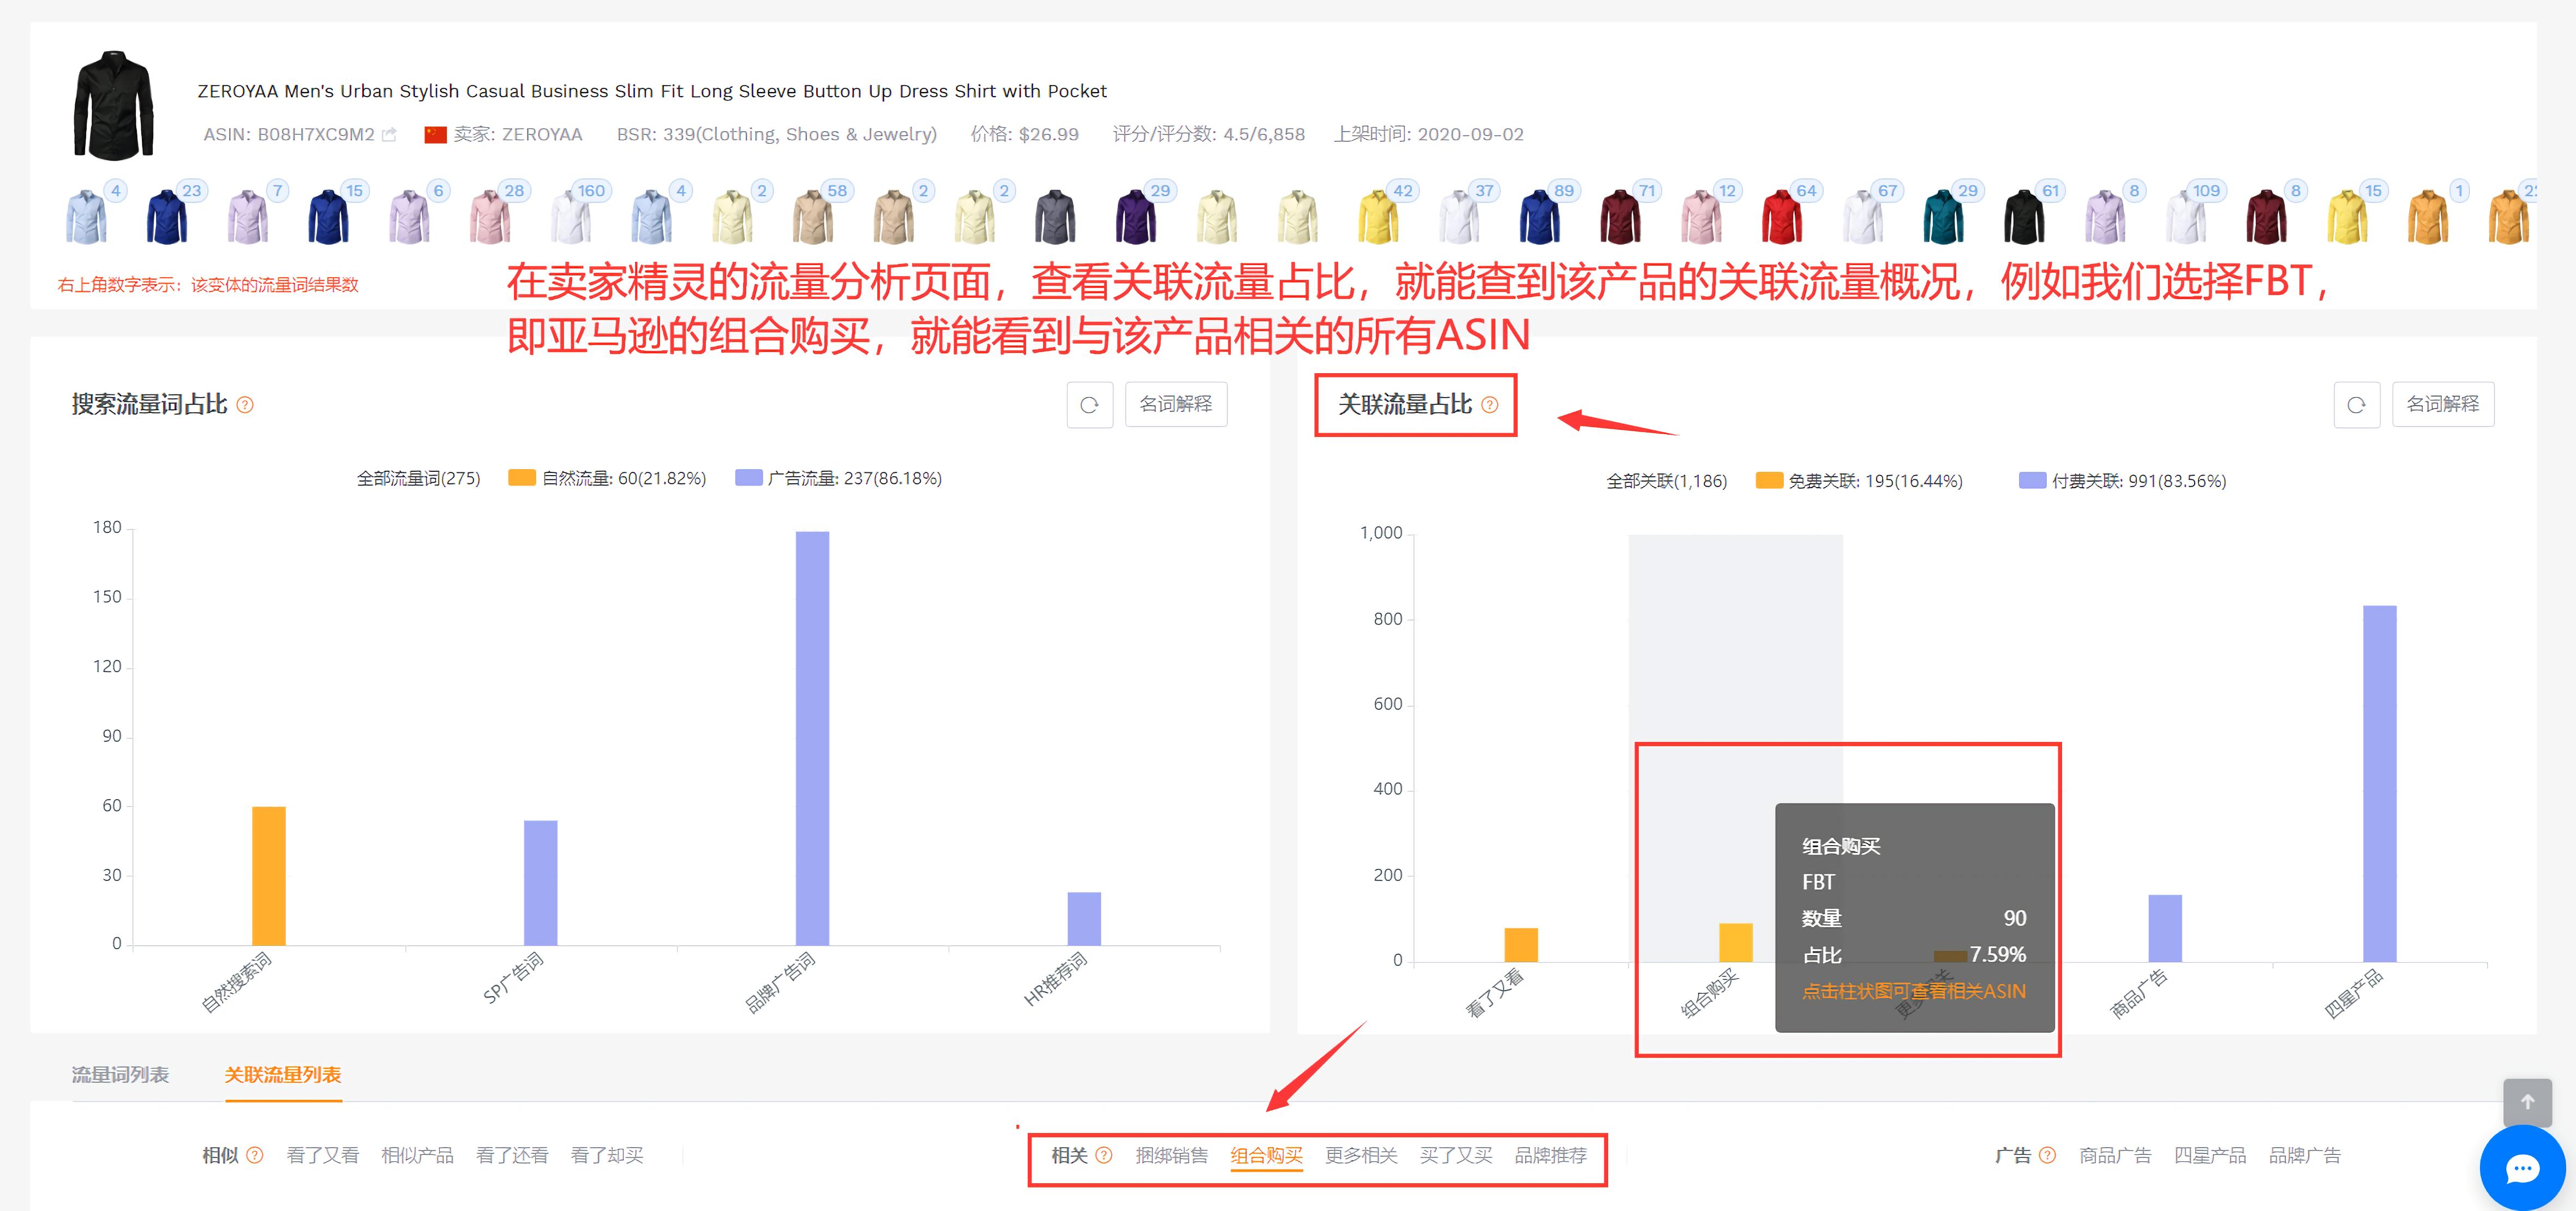This screenshot has width=2576, height=1211.
Task: Select the 看了又看 similarity link
Action: [x=322, y=1155]
